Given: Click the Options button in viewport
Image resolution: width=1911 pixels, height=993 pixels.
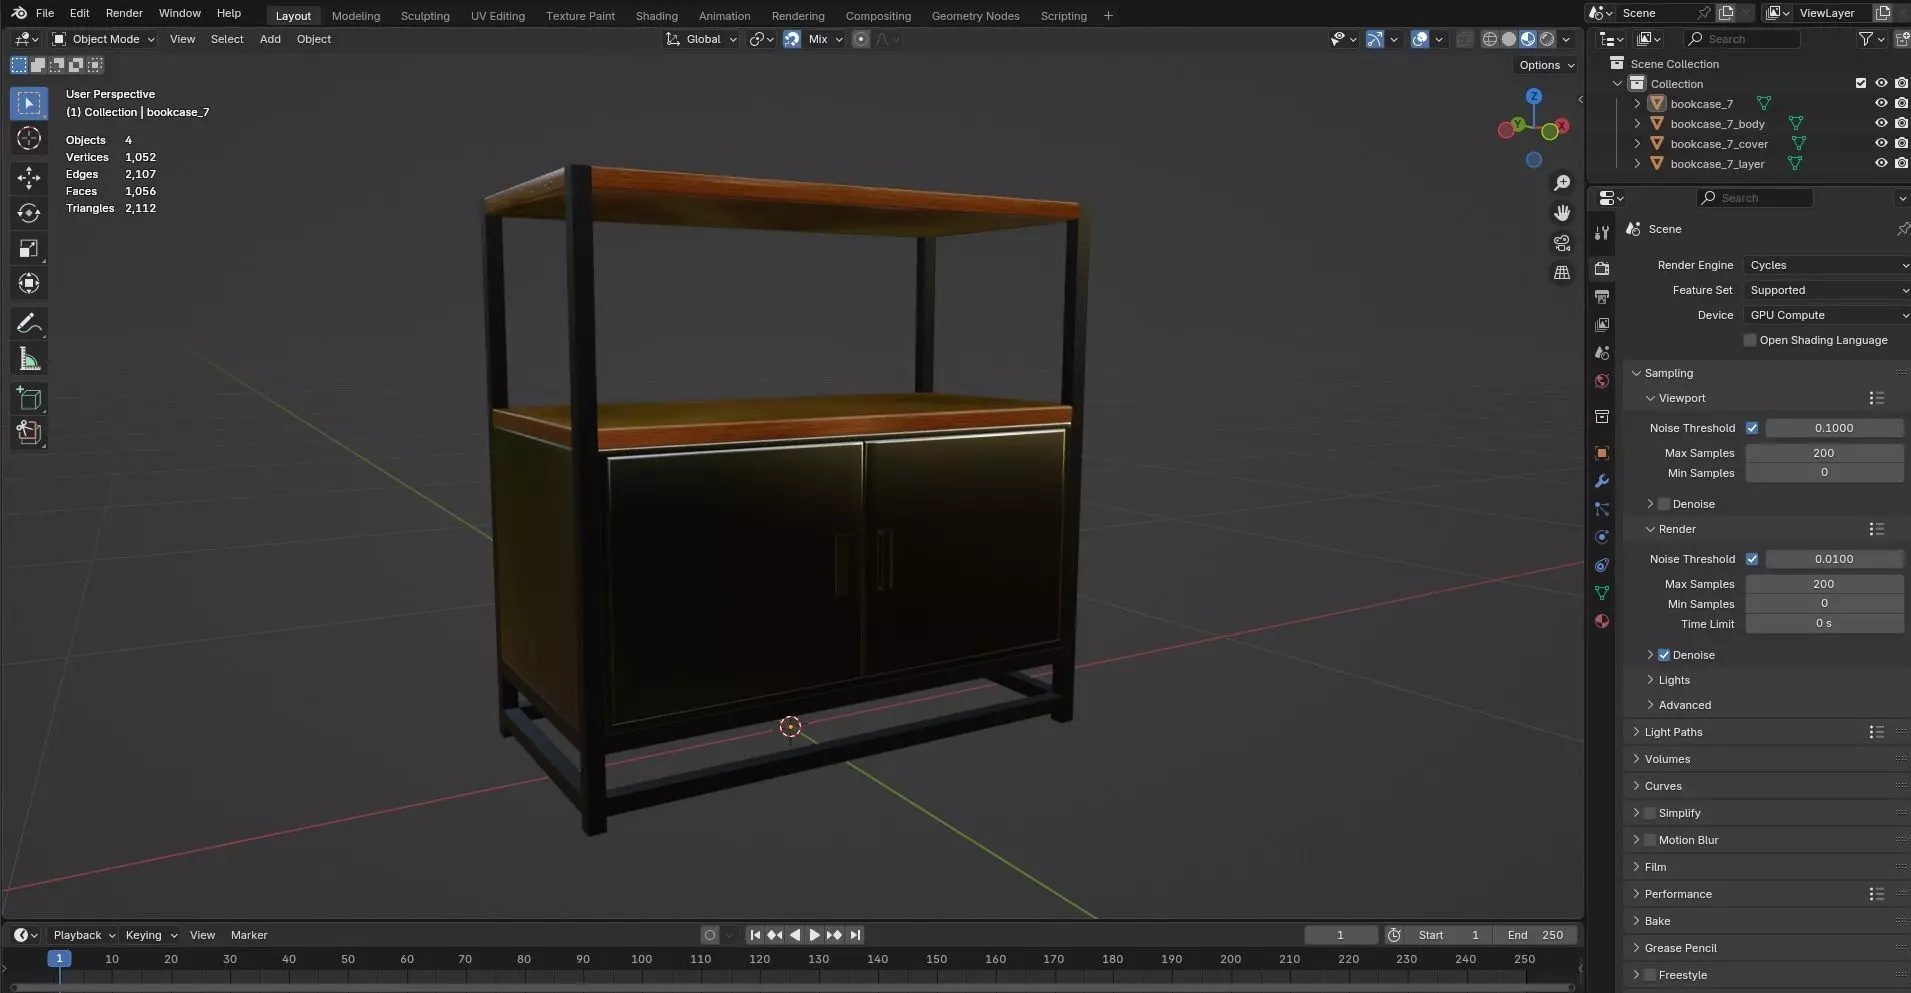Looking at the screenshot, I should [x=1546, y=65].
